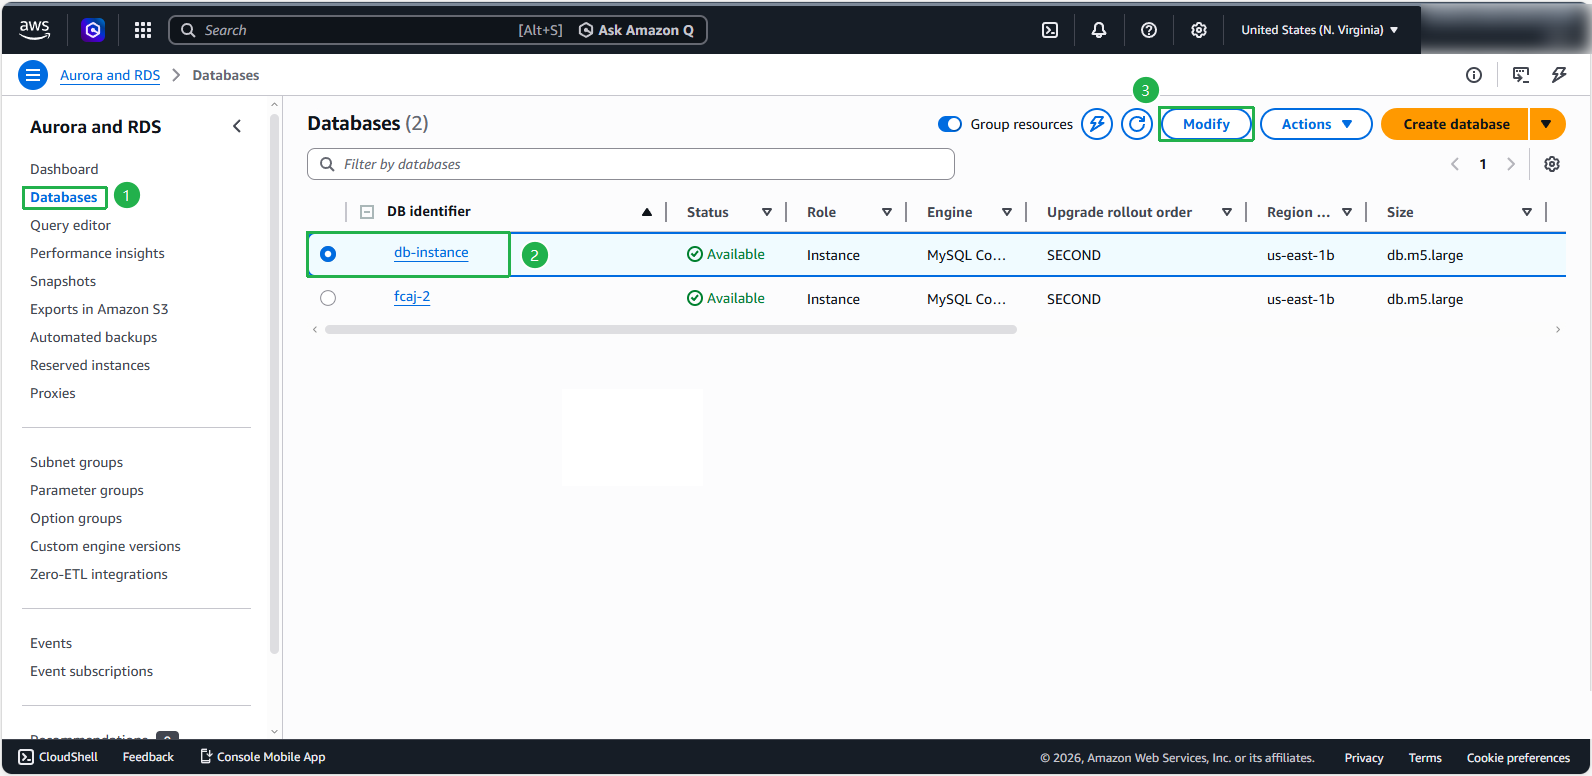The width and height of the screenshot is (1592, 776).
Task: Collapse the DB identifier group toggle
Action: 367,212
